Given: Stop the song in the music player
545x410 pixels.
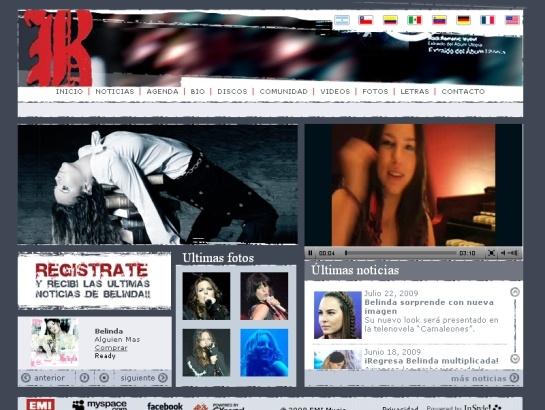Looking at the screenshot, I should (x=104, y=378).
